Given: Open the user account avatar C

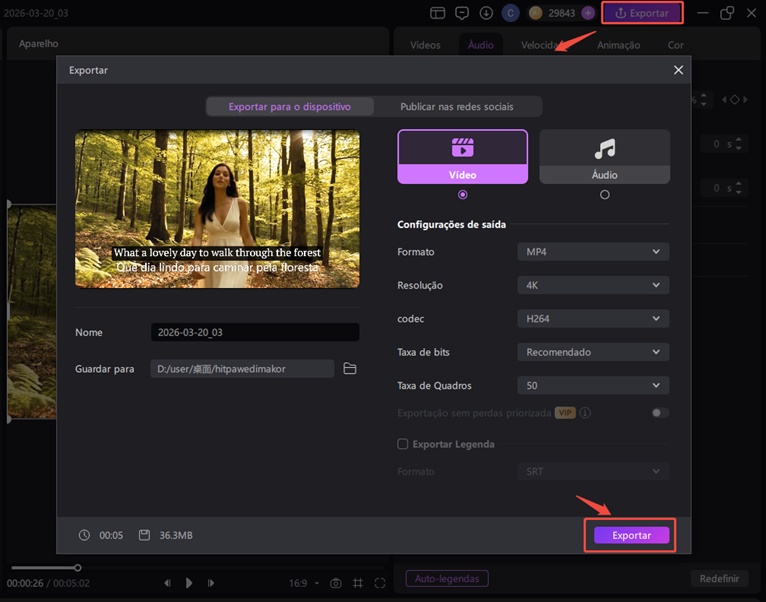Looking at the screenshot, I should pyautogui.click(x=511, y=13).
